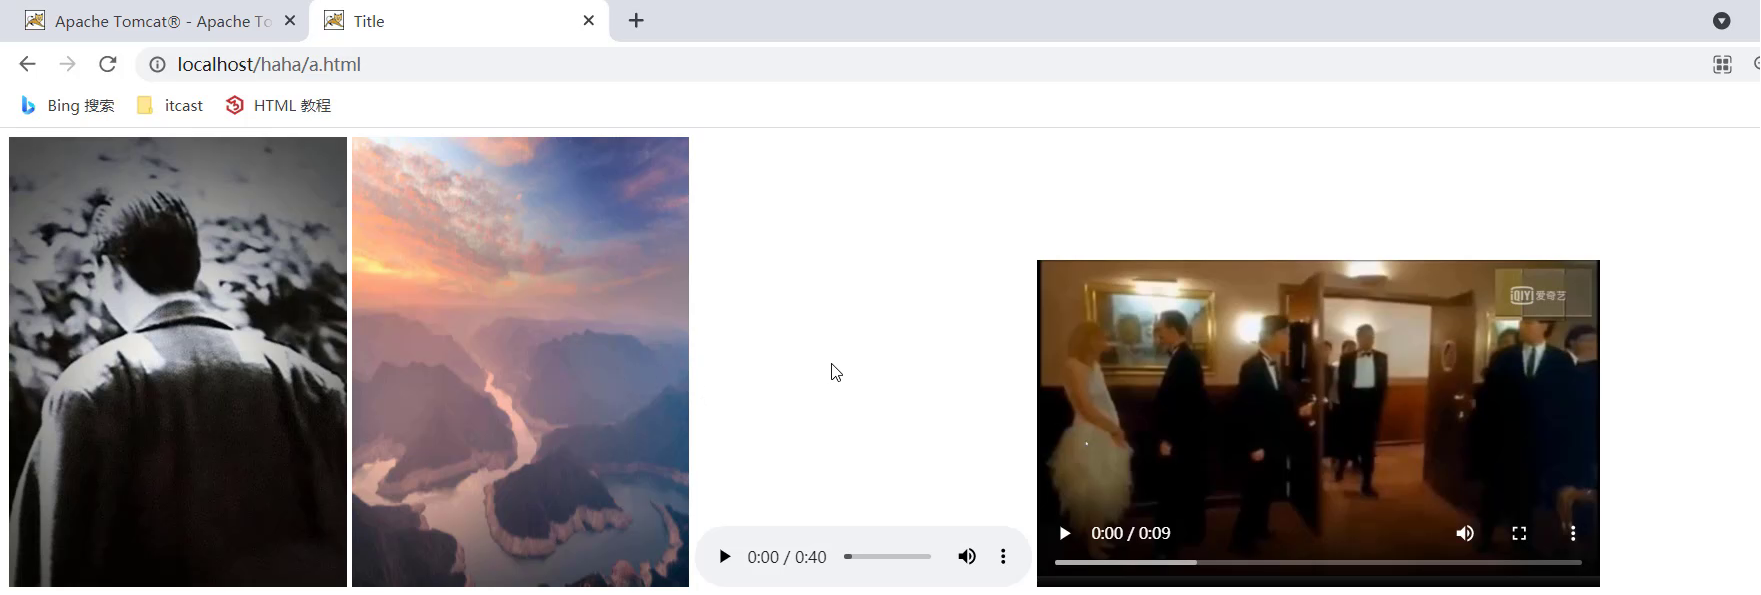
Task: Open the audio player more options menu
Action: point(1003,557)
